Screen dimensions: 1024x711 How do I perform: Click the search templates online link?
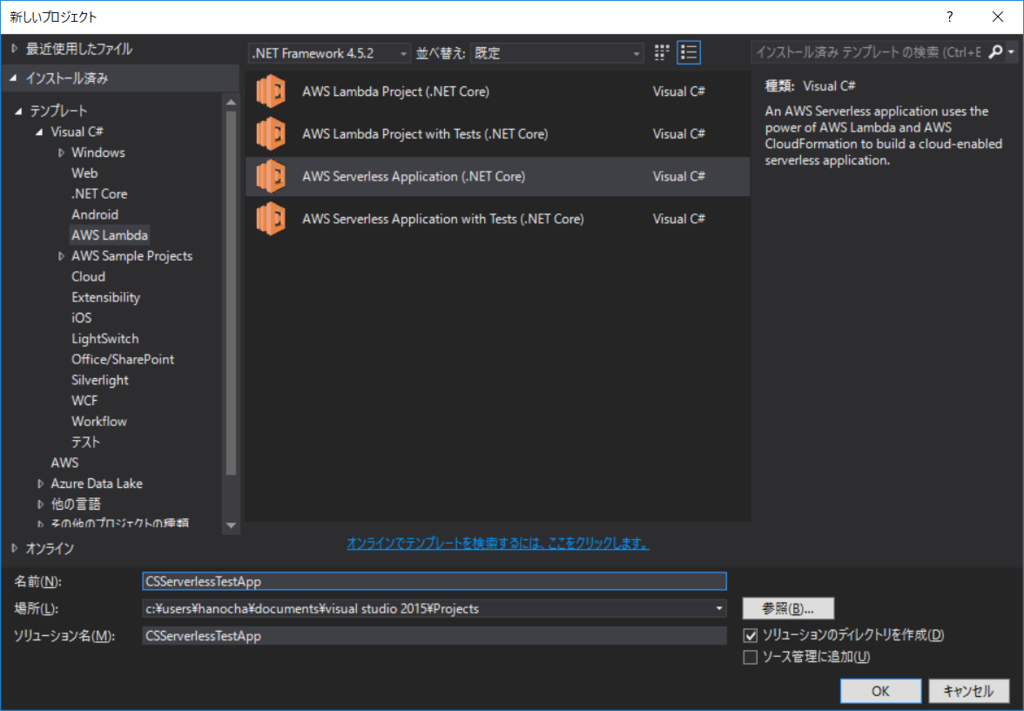click(498, 543)
